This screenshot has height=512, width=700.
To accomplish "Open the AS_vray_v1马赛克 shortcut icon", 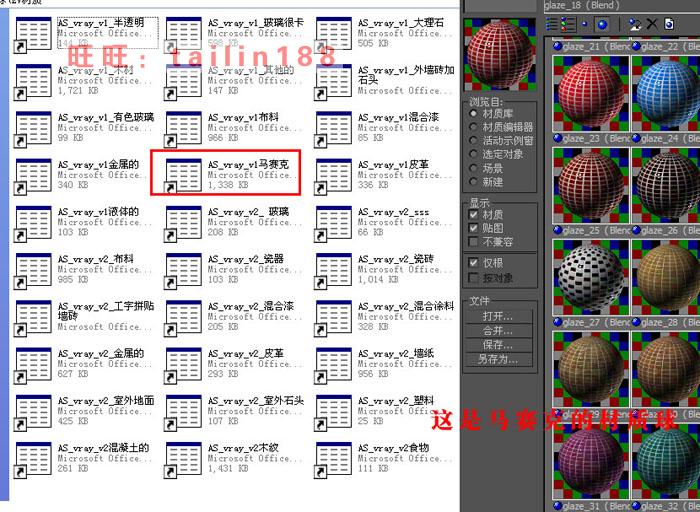I will (183, 176).
